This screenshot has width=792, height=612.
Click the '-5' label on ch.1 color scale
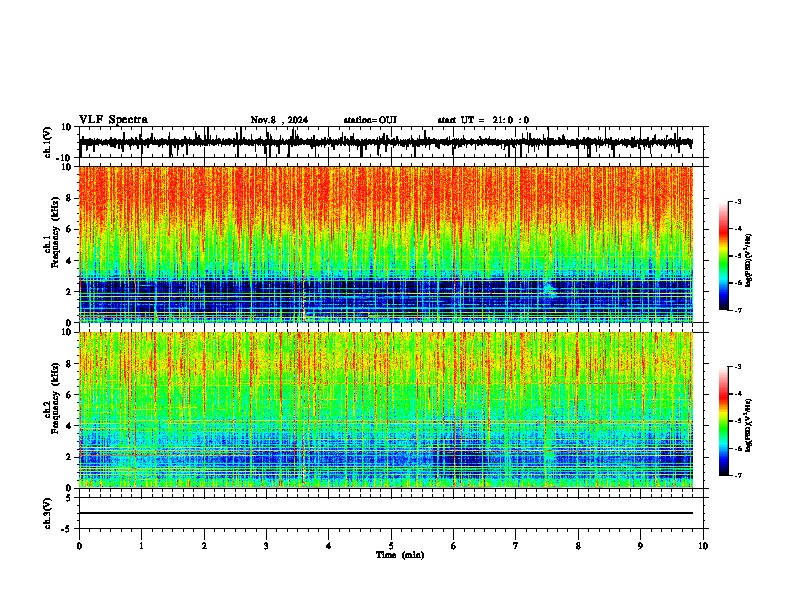[x=737, y=256]
